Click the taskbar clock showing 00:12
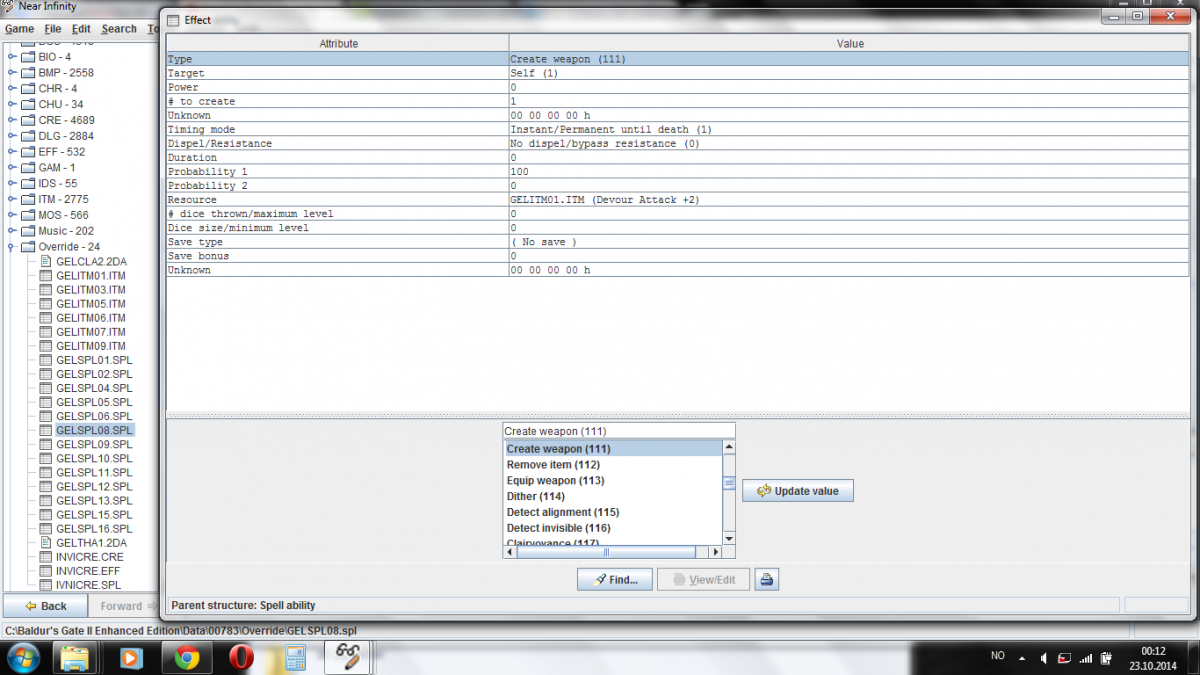Viewport: 1200px width, 675px height. 1152,651
